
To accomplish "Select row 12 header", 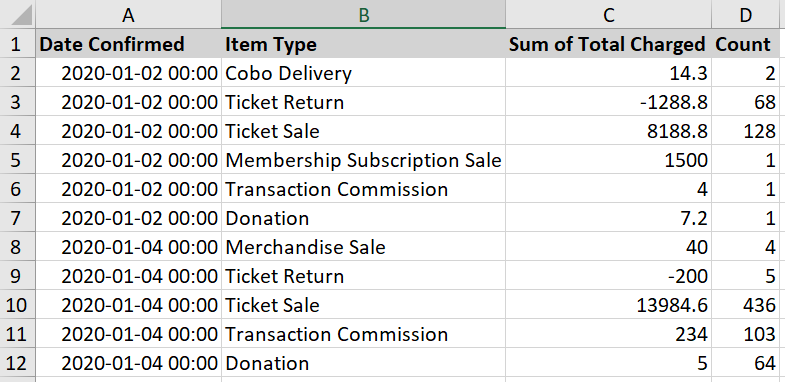I will (x=18, y=363).
